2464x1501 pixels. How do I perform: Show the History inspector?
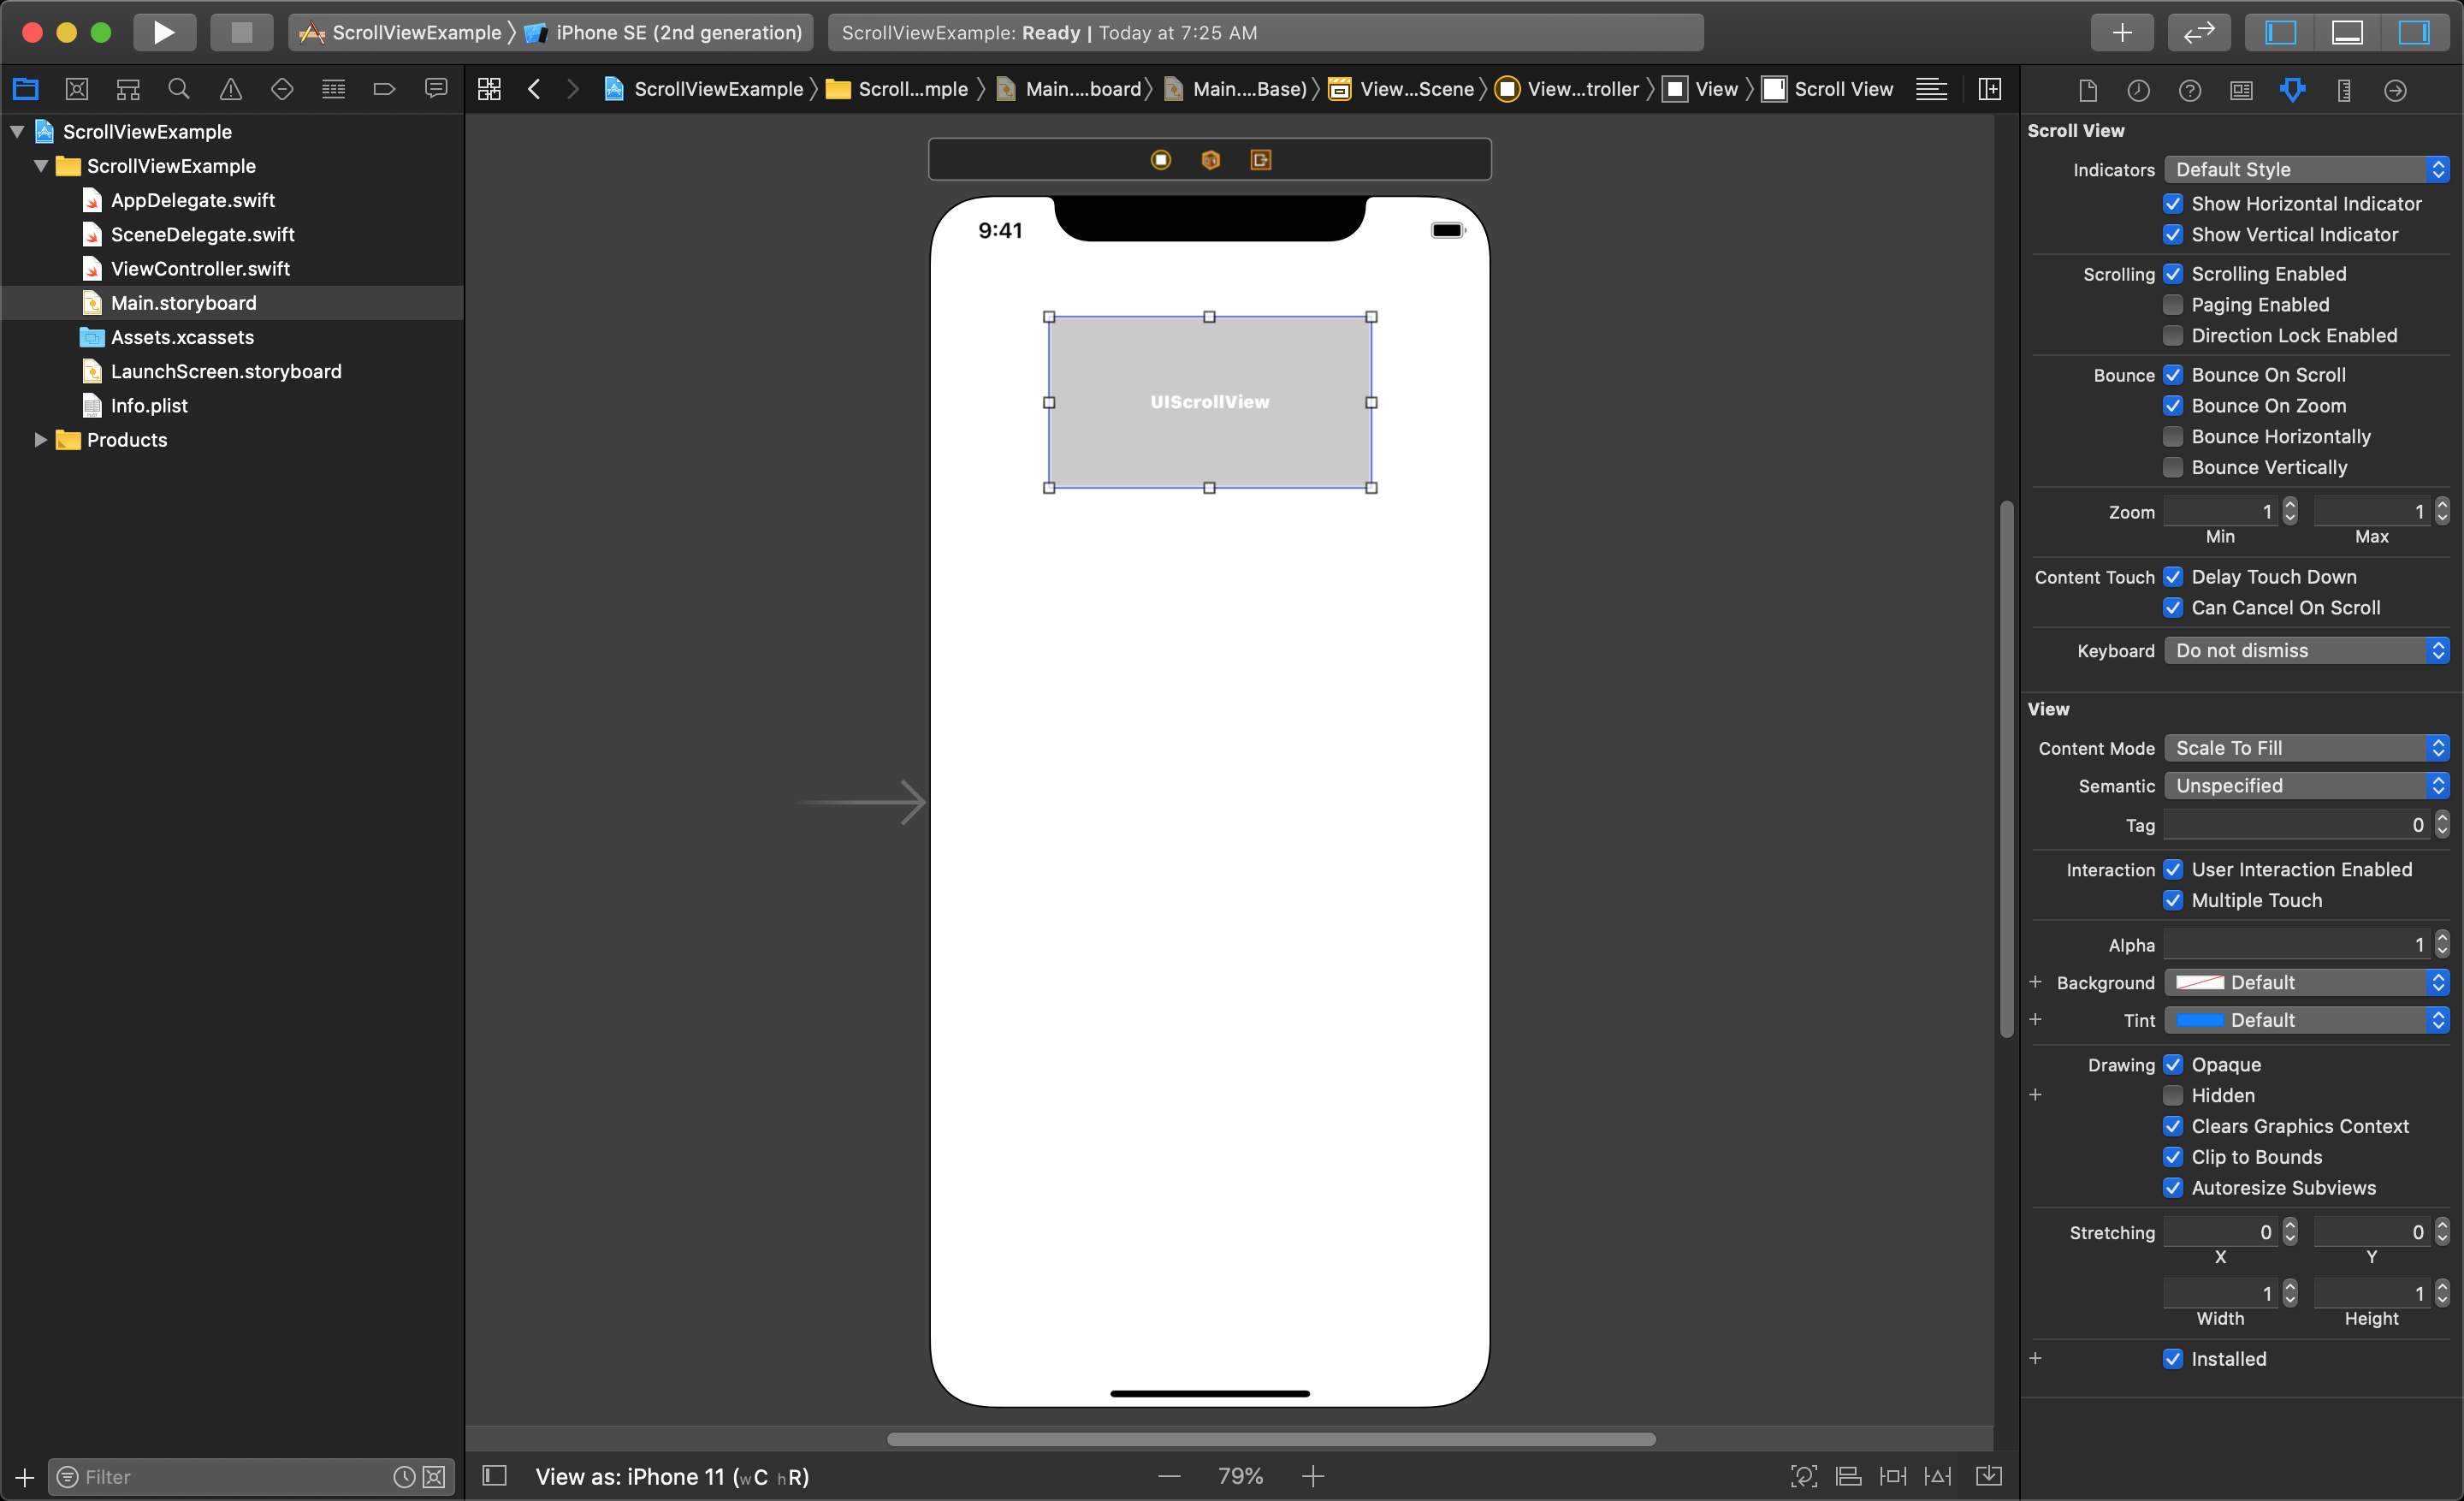[x=2138, y=90]
